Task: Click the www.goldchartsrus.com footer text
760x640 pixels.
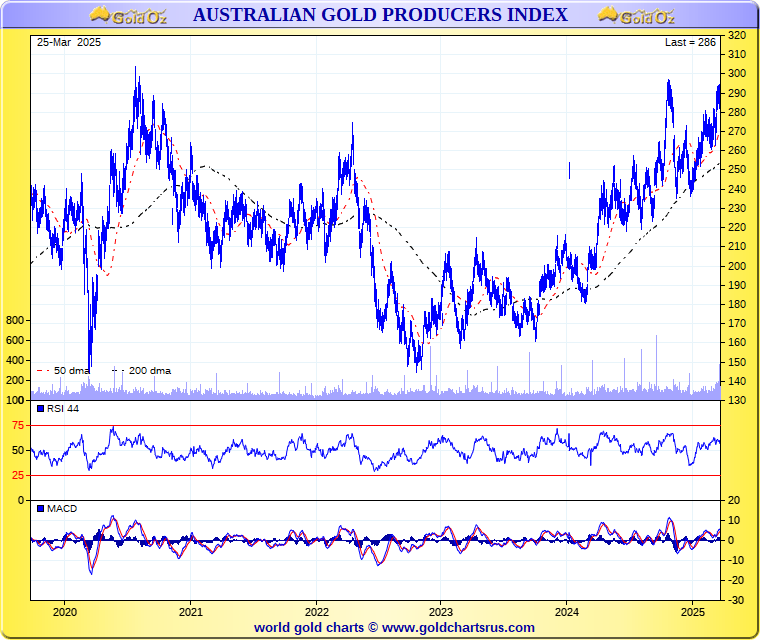Action: [458, 627]
